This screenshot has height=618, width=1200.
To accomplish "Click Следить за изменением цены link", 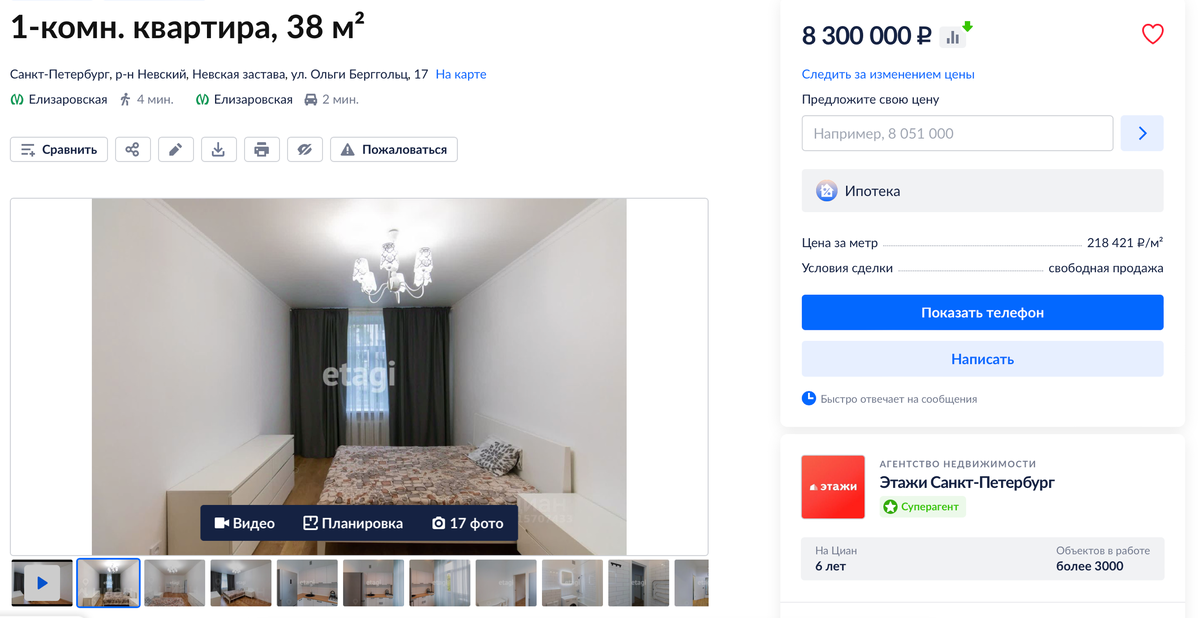I will coord(888,74).
